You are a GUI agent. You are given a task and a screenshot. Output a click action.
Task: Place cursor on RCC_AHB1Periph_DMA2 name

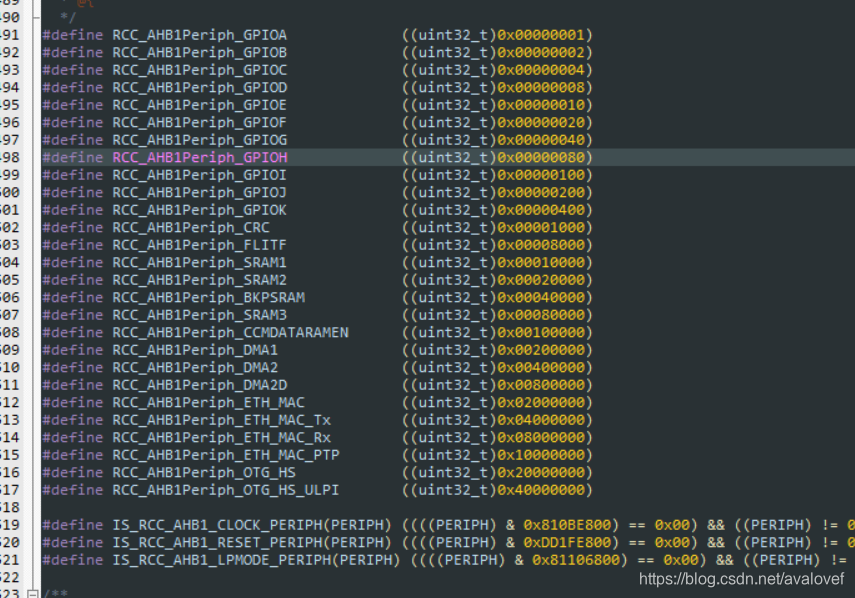tap(195, 367)
